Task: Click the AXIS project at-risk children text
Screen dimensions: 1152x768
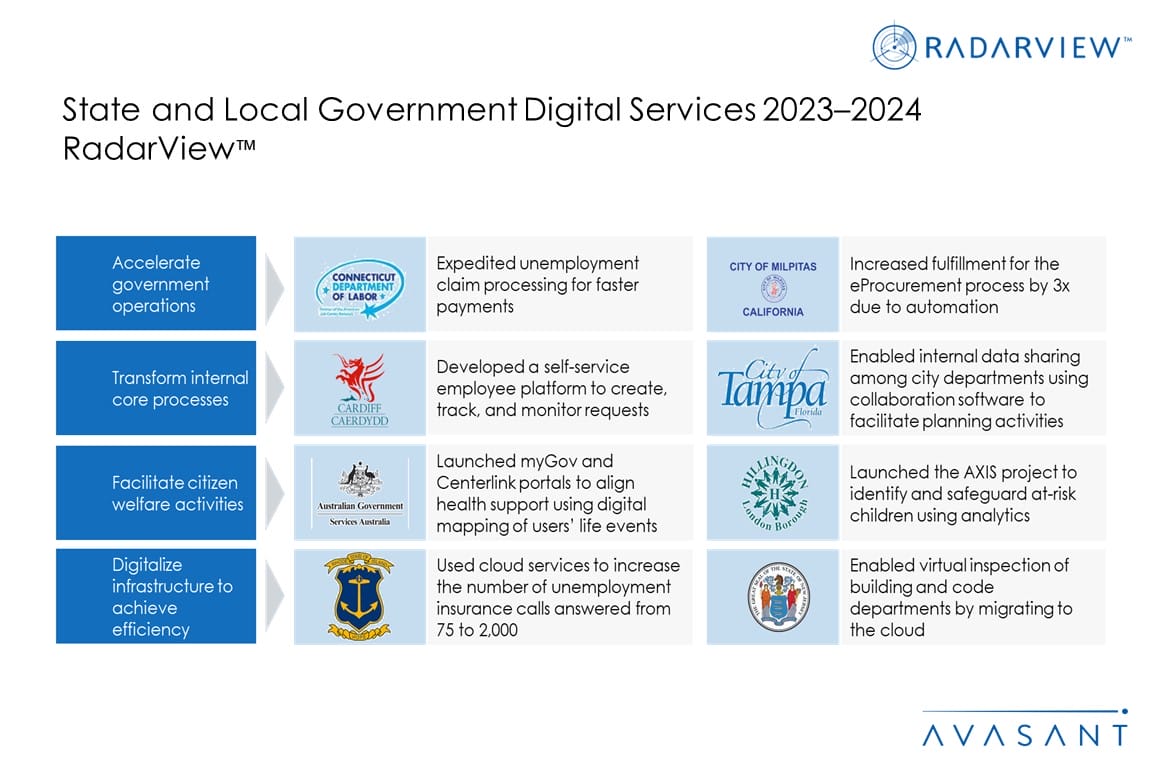Action: point(962,493)
